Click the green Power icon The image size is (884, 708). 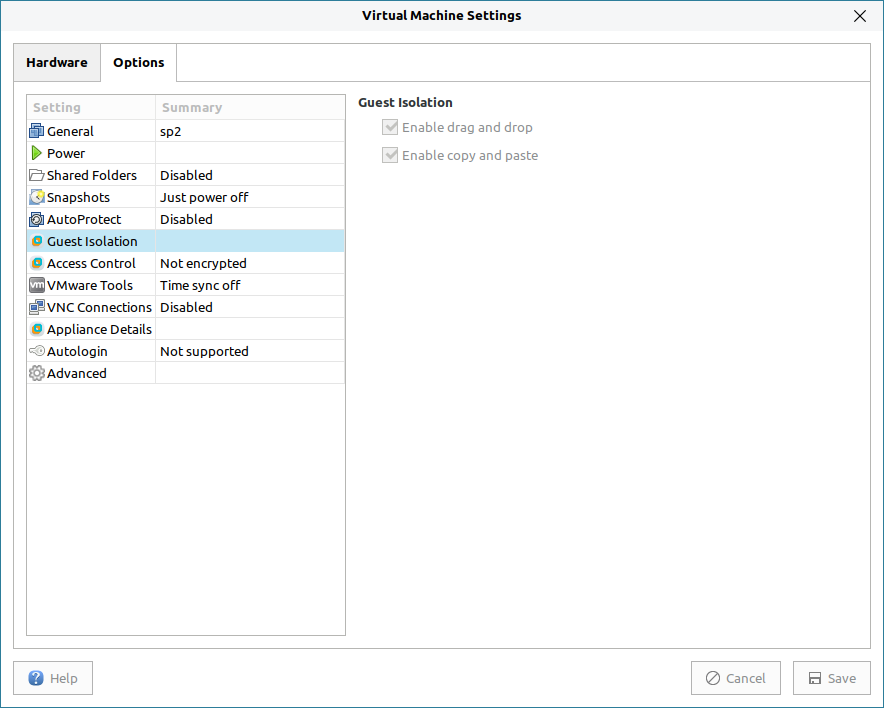(37, 153)
